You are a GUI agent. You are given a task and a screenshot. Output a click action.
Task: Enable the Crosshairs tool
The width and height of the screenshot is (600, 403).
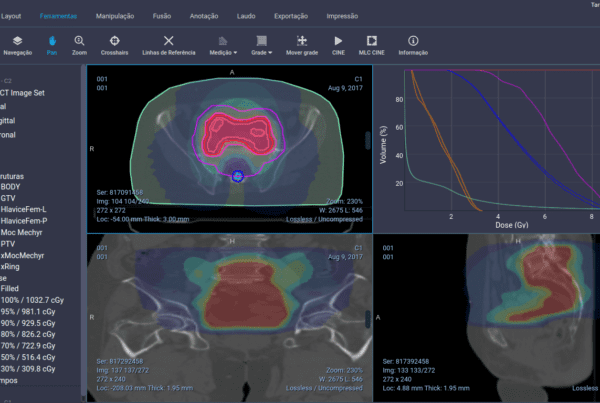[x=115, y=44]
